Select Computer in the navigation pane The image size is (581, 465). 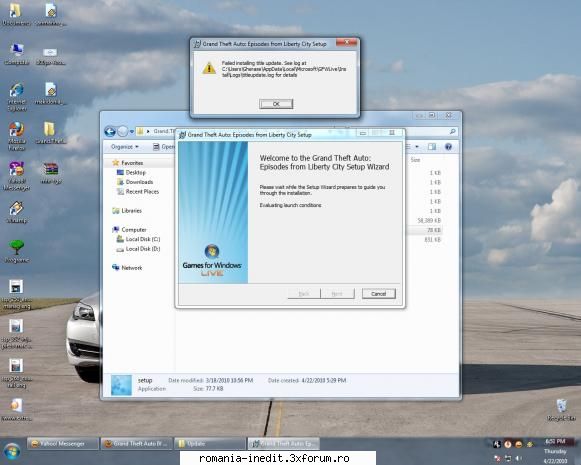129,230
